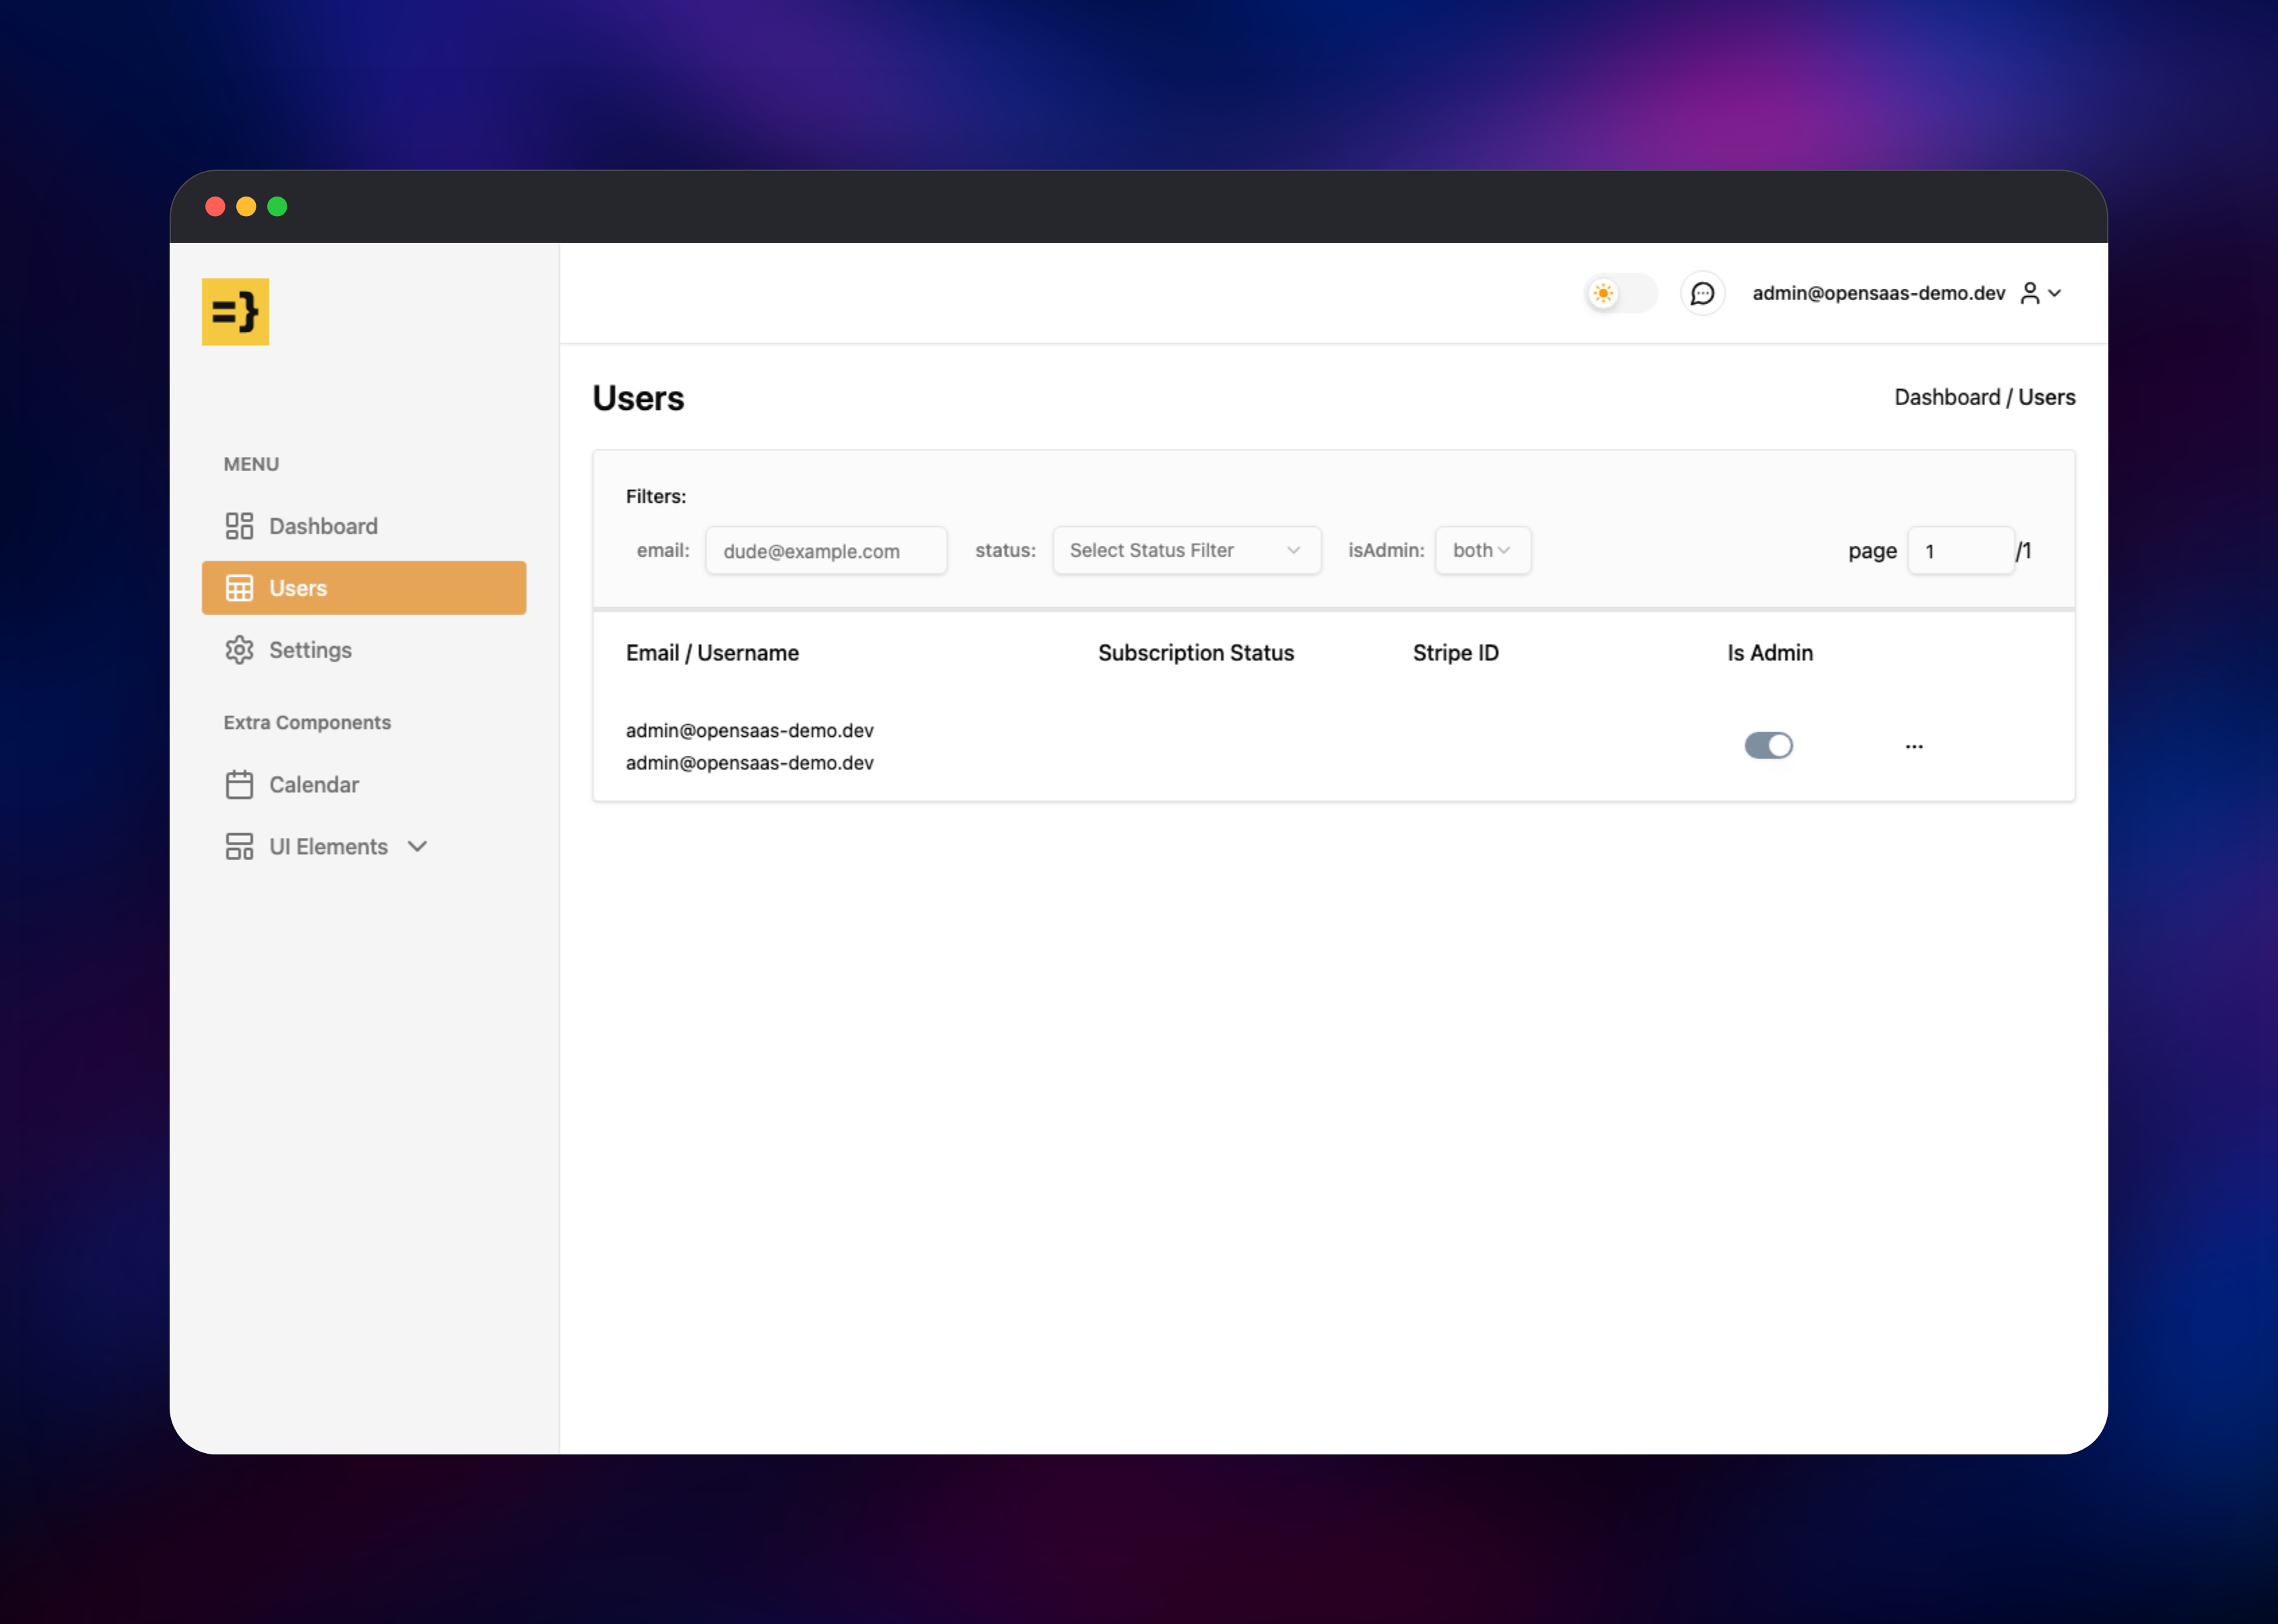The height and width of the screenshot is (1624, 2278).
Task: Click the yellow minimize window button
Action: click(x=246, y=207)
